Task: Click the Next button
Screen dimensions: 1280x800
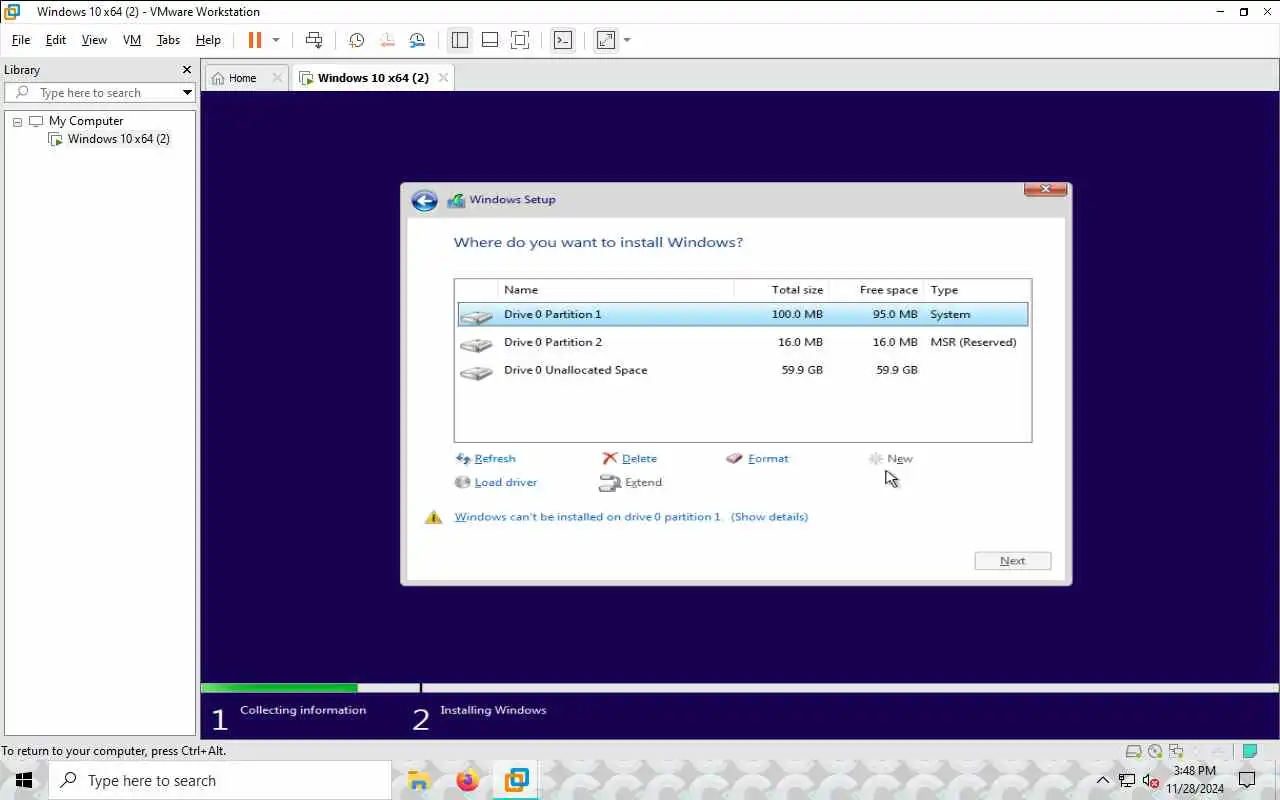Action: pos(1012,561)
